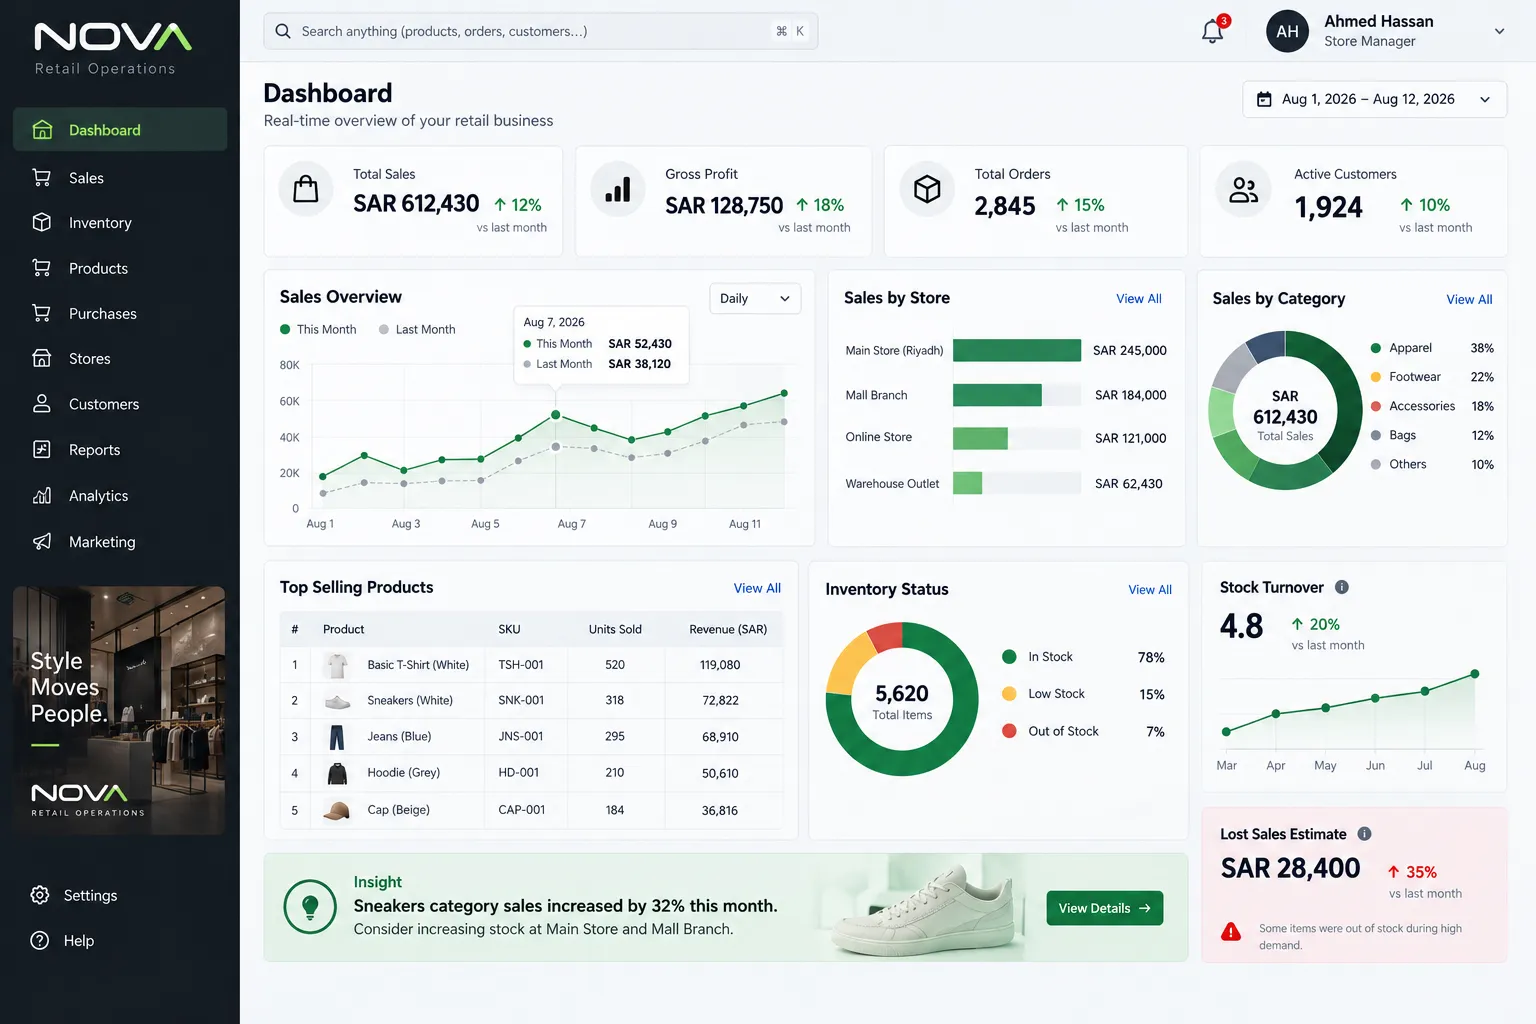
Task: Navigate to Customers in the sidebar
Action: point(120,404)
